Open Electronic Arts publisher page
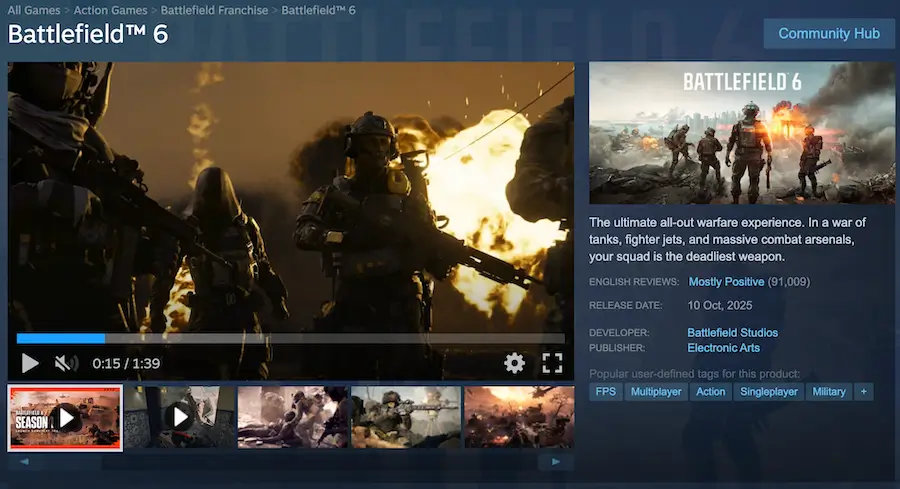This screenshot has width=900, height=489. pyautogui.click(x=723, y=348)
